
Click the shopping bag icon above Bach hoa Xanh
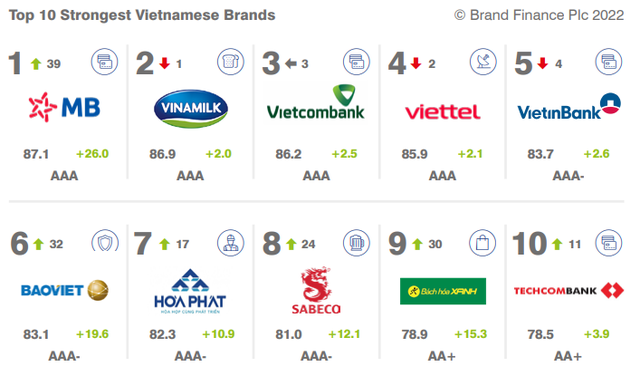pyautogui.click(x=482, y=243)
